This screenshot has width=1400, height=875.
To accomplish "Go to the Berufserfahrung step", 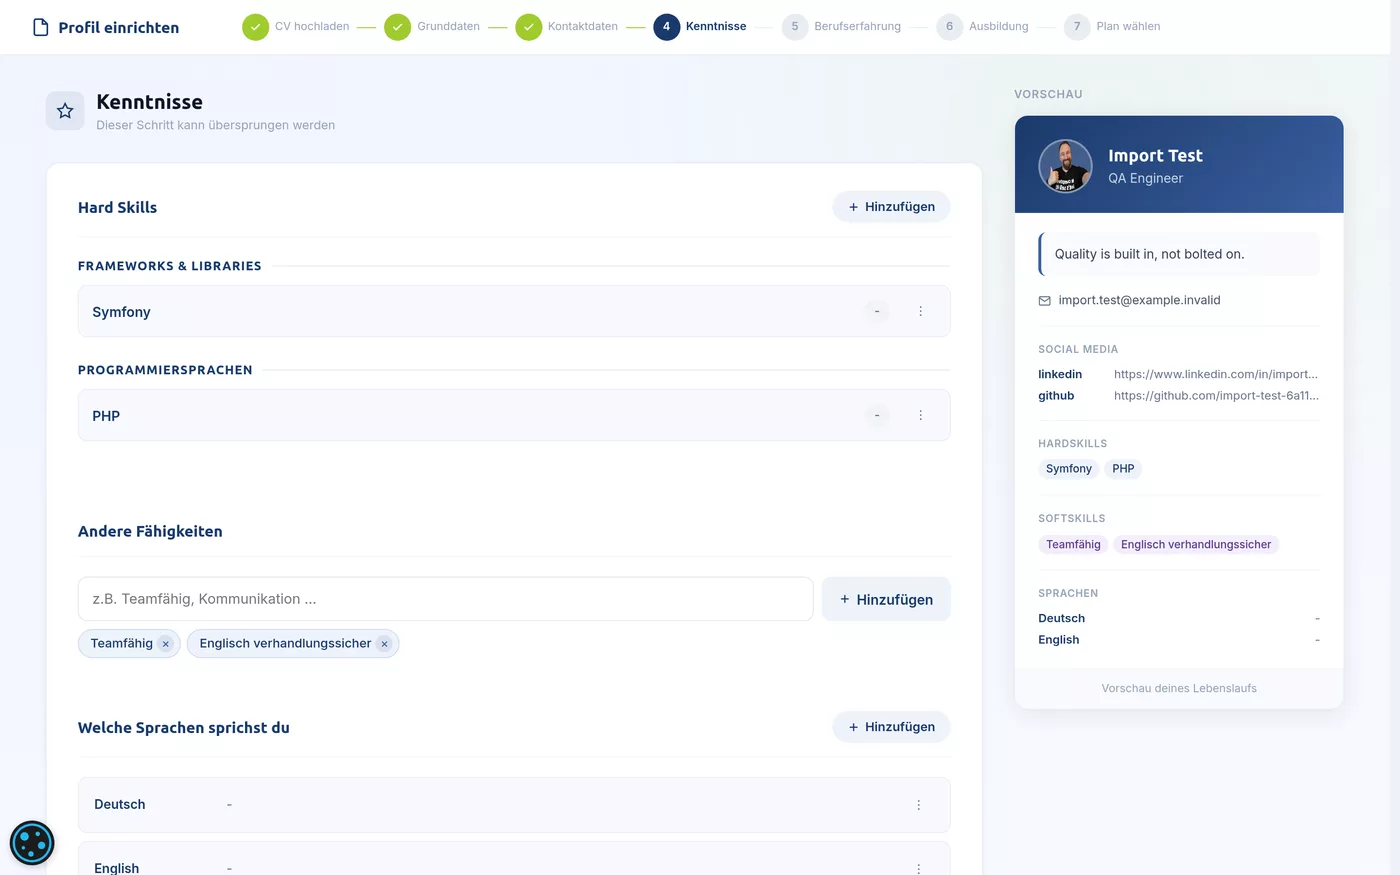I will (857, 27).
